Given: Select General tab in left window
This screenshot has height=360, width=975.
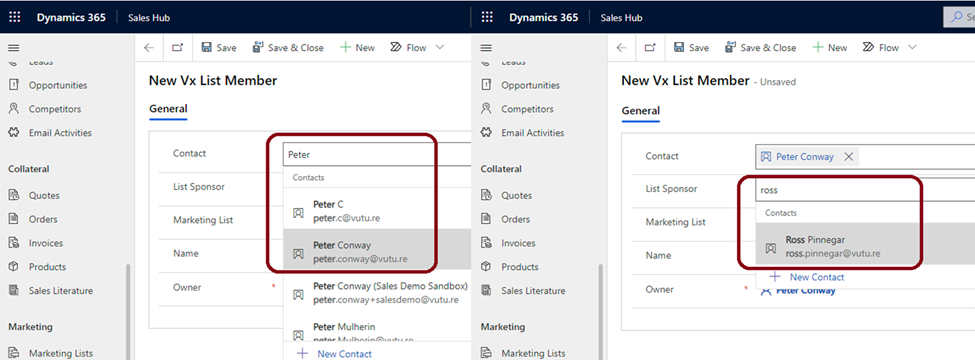Looking at the screenshot, I should (x=168, y=109).
